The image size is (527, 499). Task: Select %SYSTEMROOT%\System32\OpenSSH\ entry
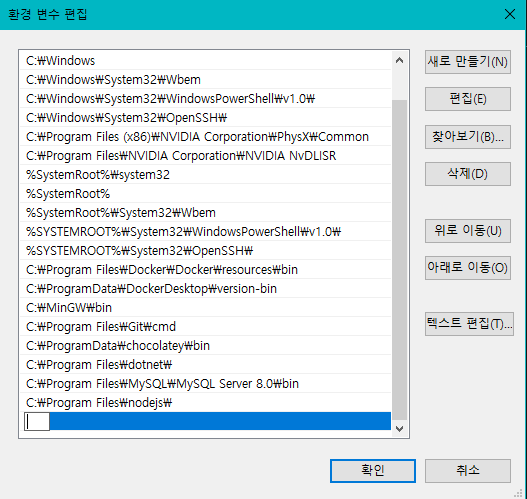pyautogui.click(x=205, y=251)
